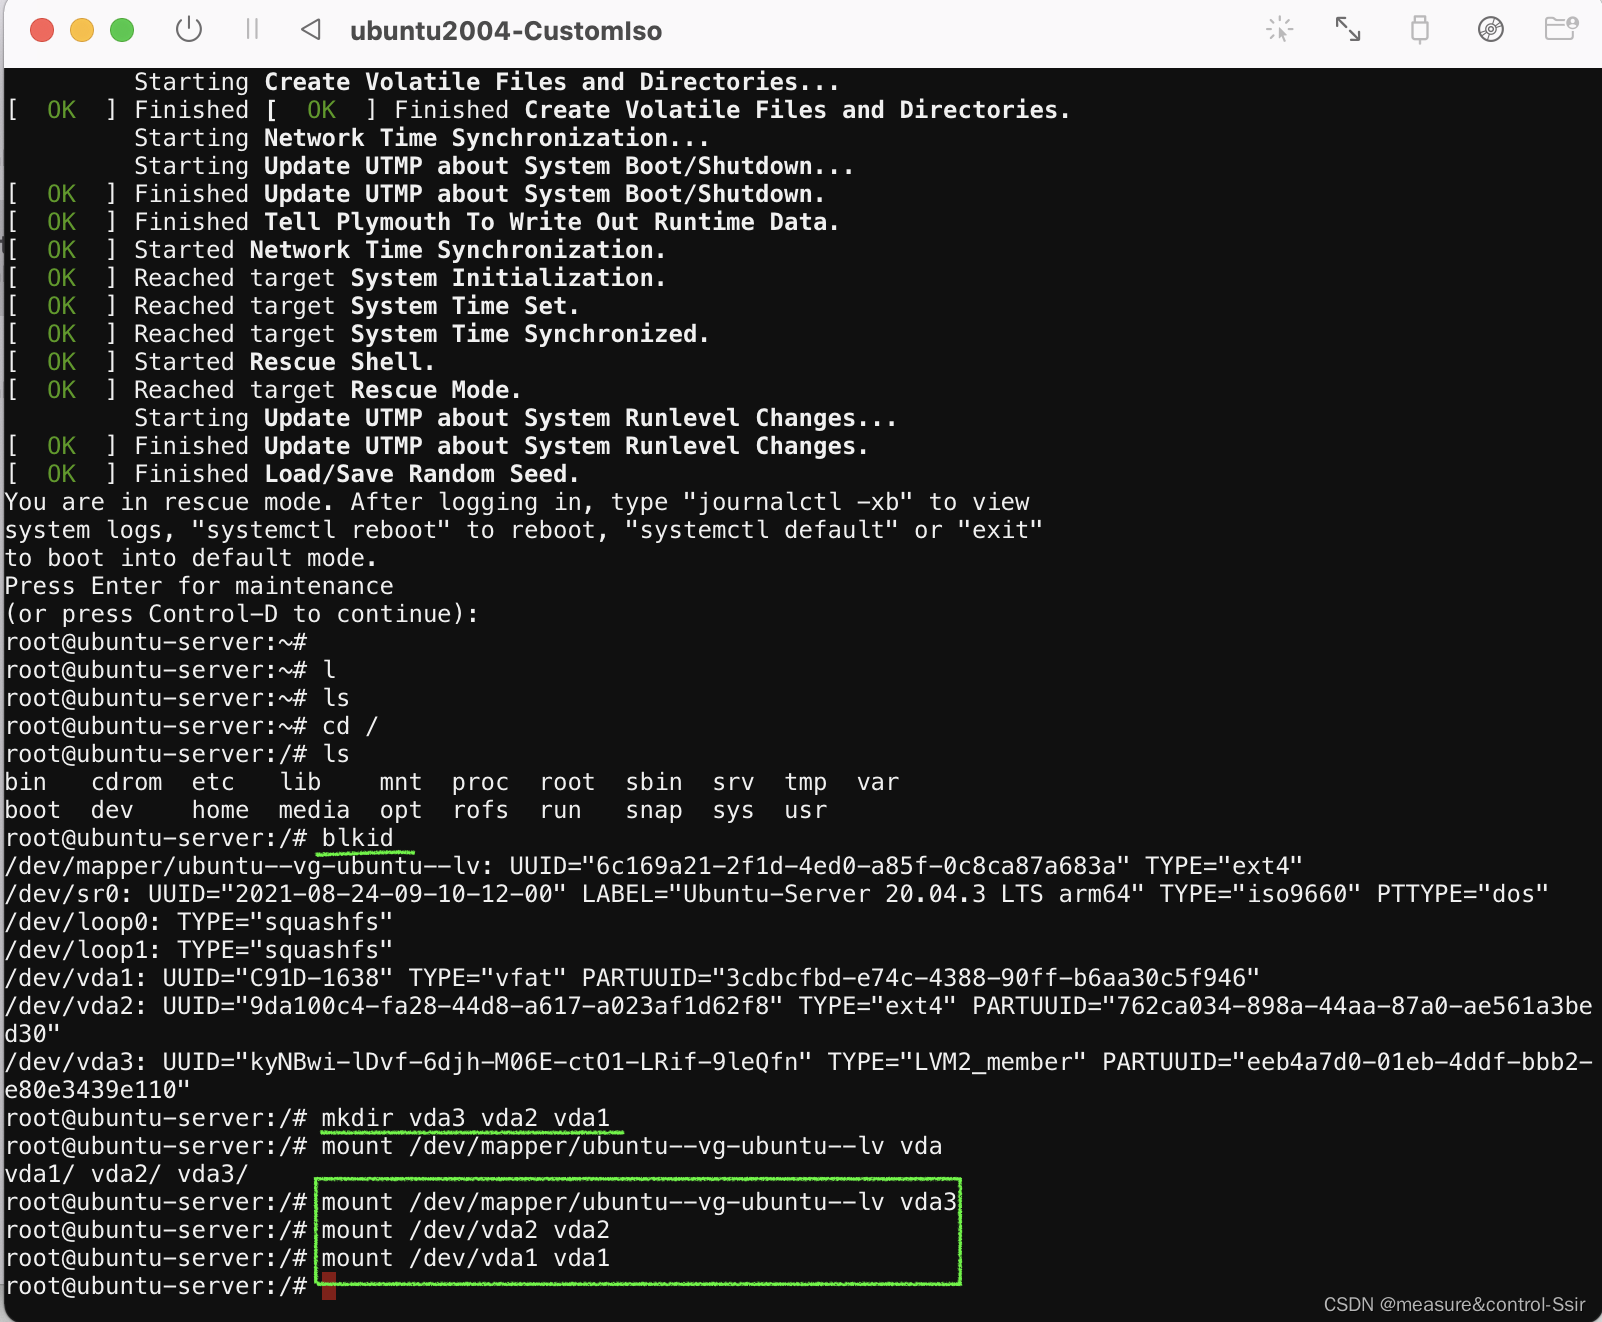Image resolution: width=1602 pixels, height=1322 pixels.
Task: Click the disconnect back arrow icon
Action: (310, 30)
